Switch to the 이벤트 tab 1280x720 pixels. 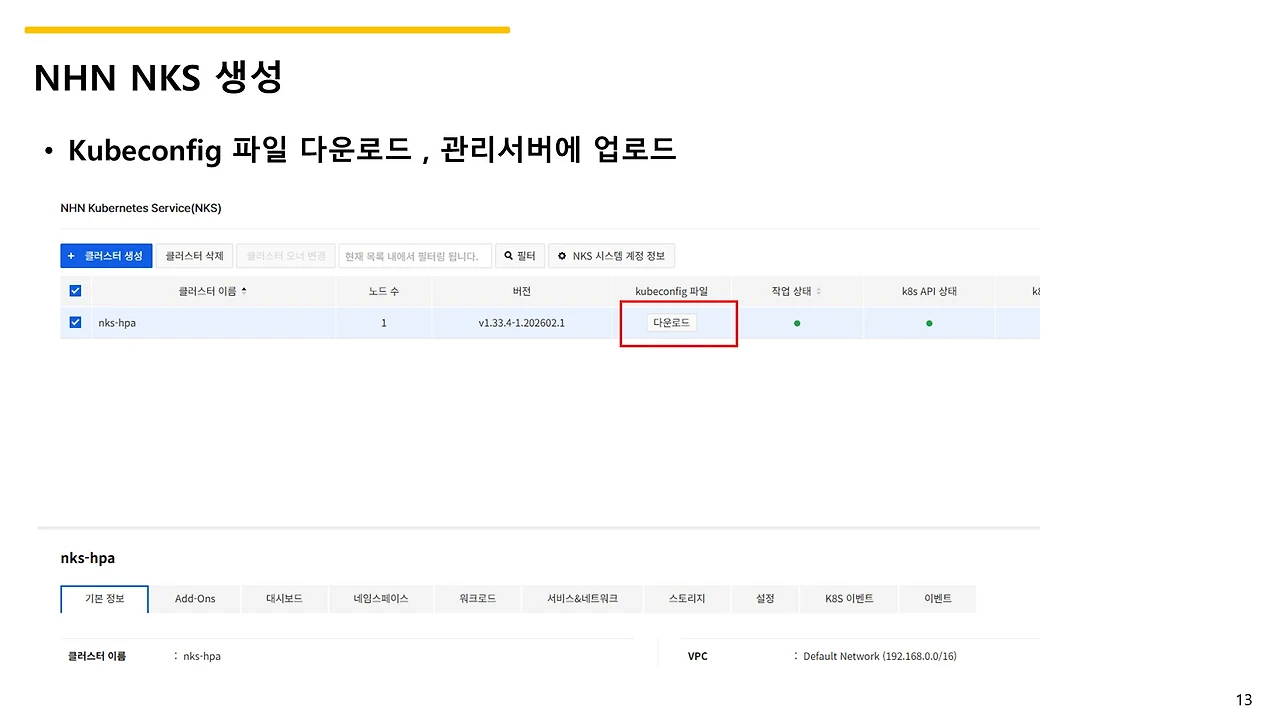click(x=937, y=599)
